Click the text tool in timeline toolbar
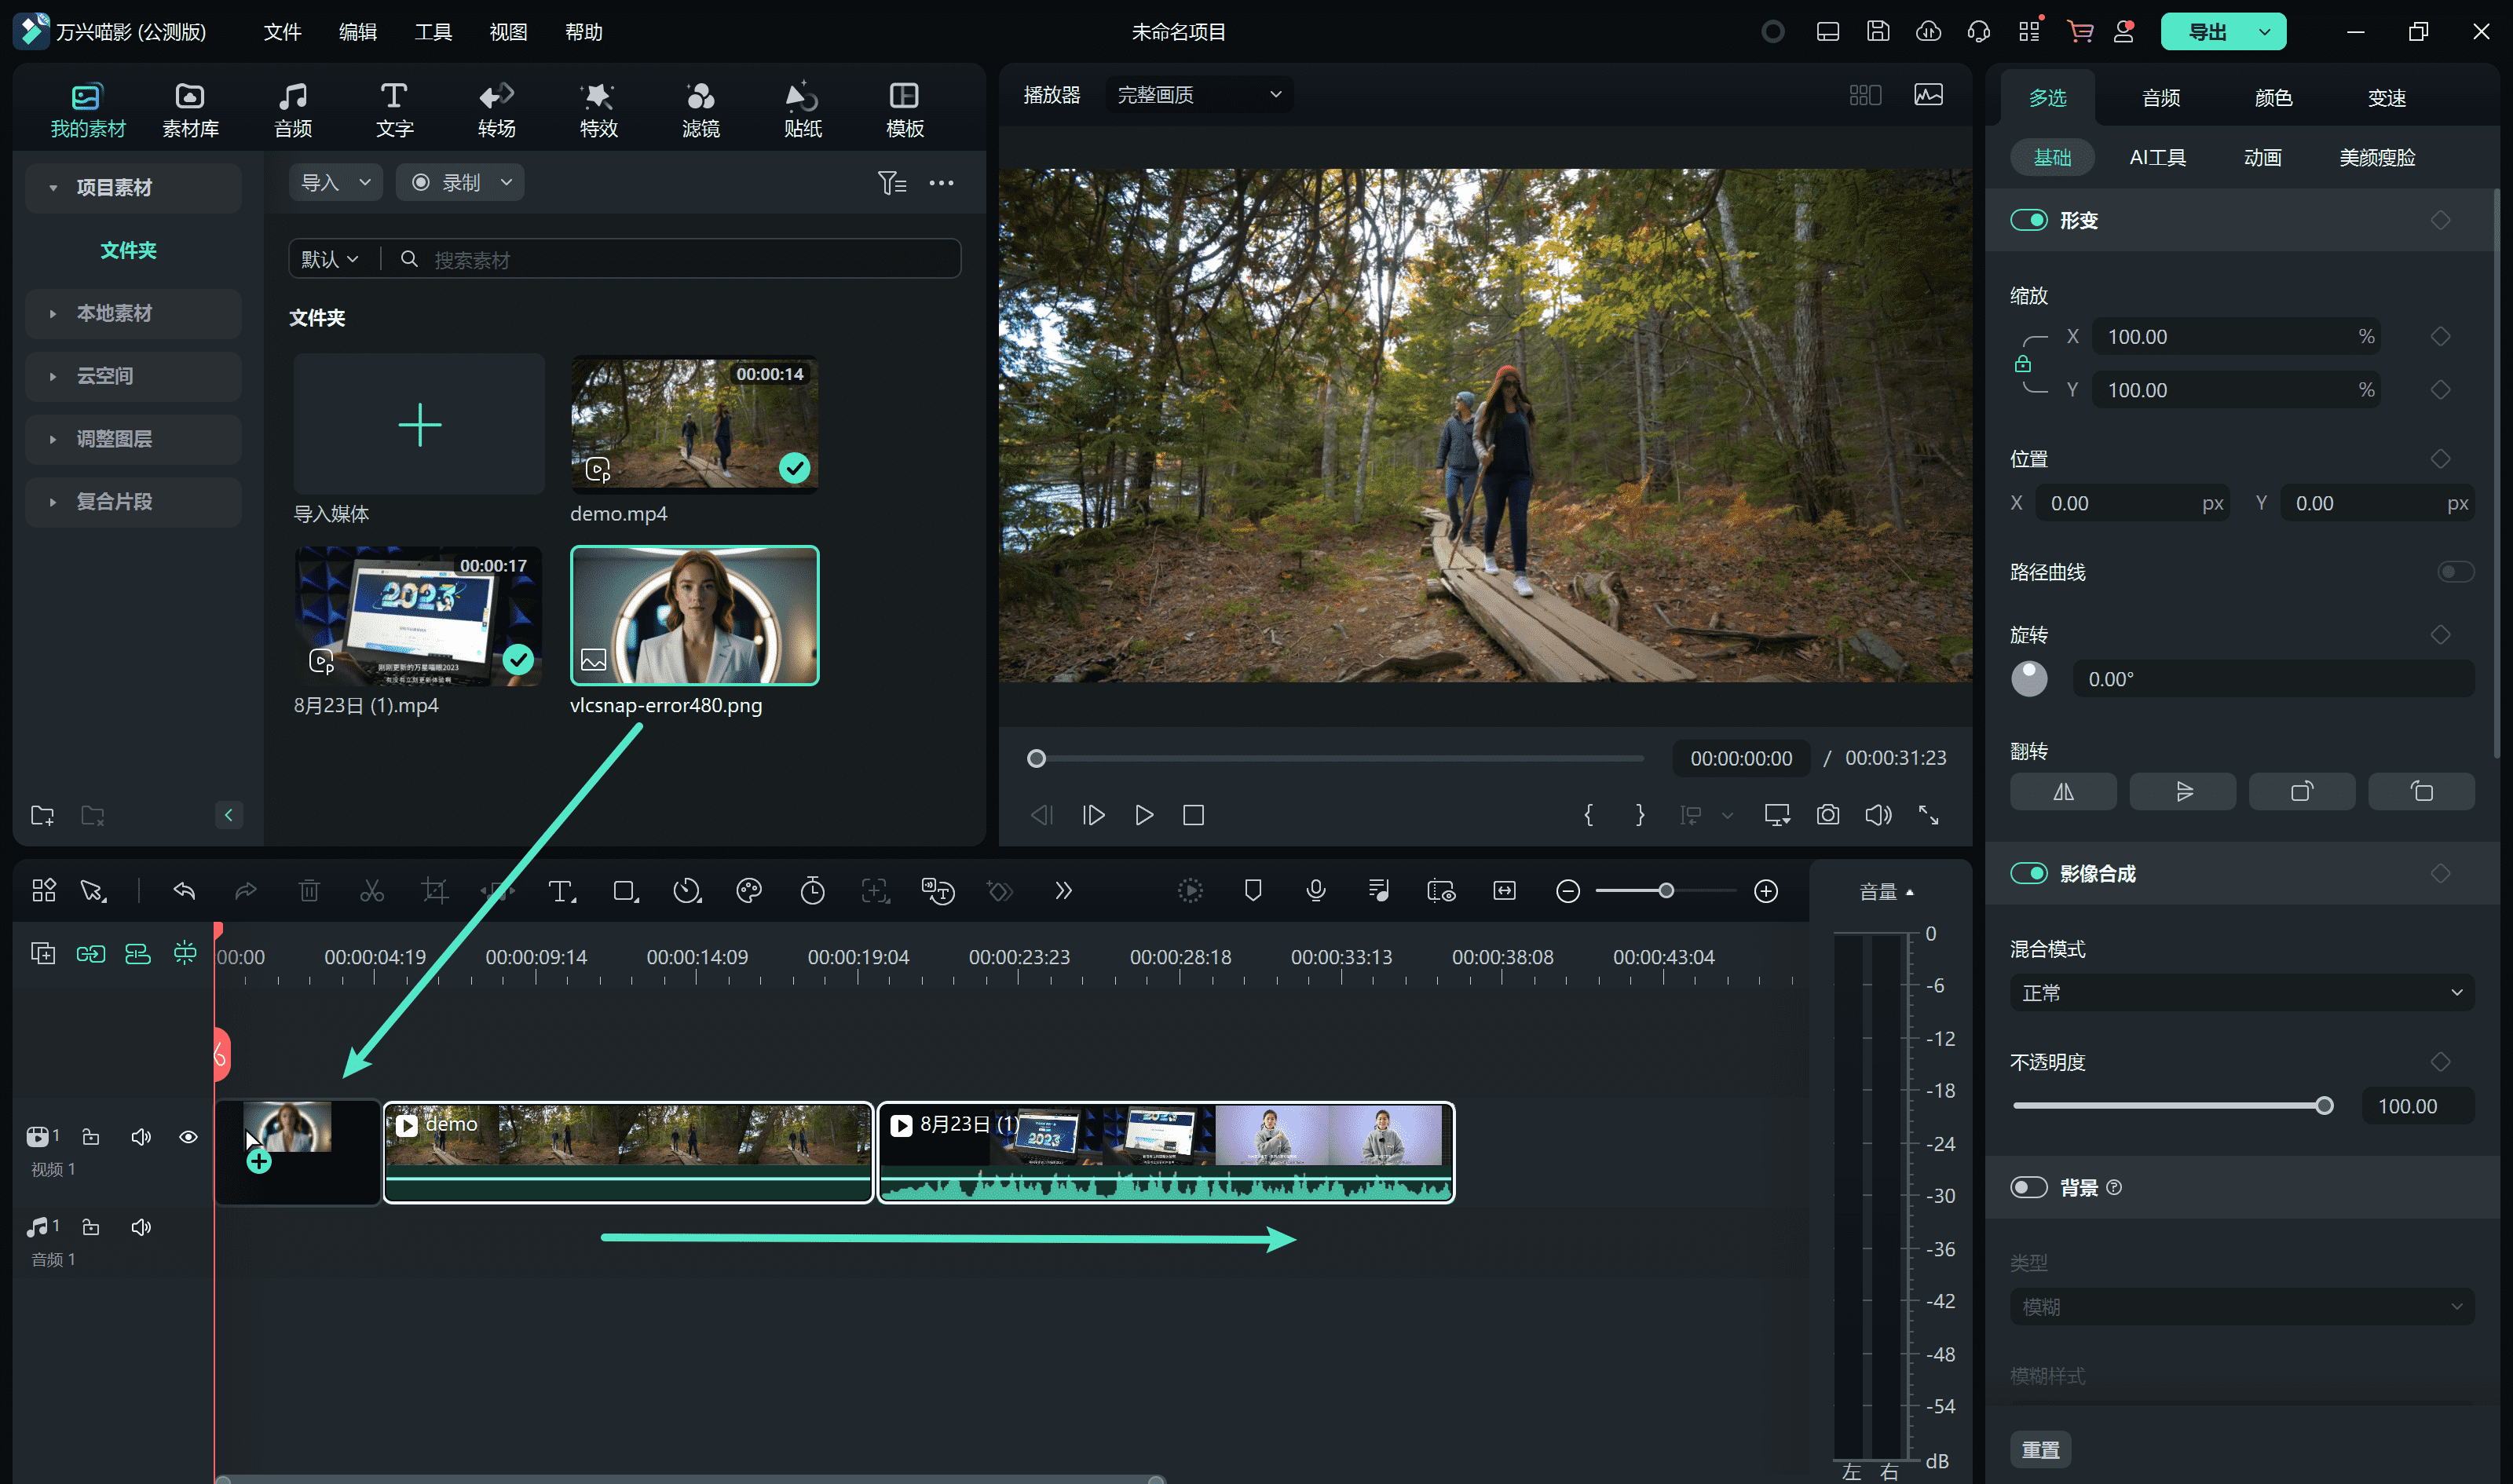2513x1484 pixels. click(561, 891)
